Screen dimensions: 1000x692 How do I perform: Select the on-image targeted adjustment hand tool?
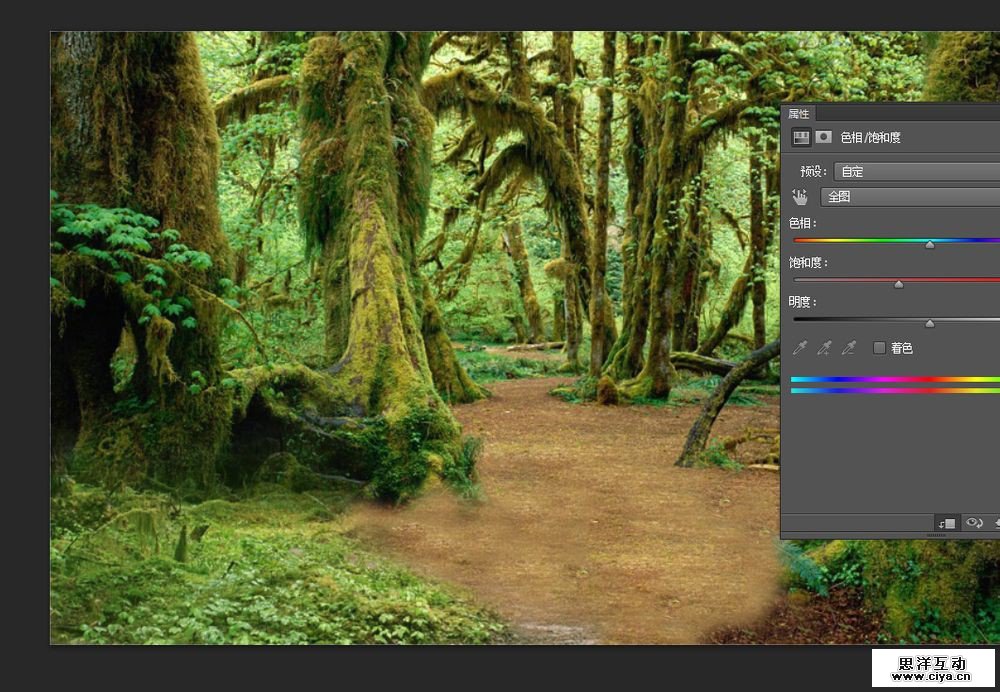point(800,197)
